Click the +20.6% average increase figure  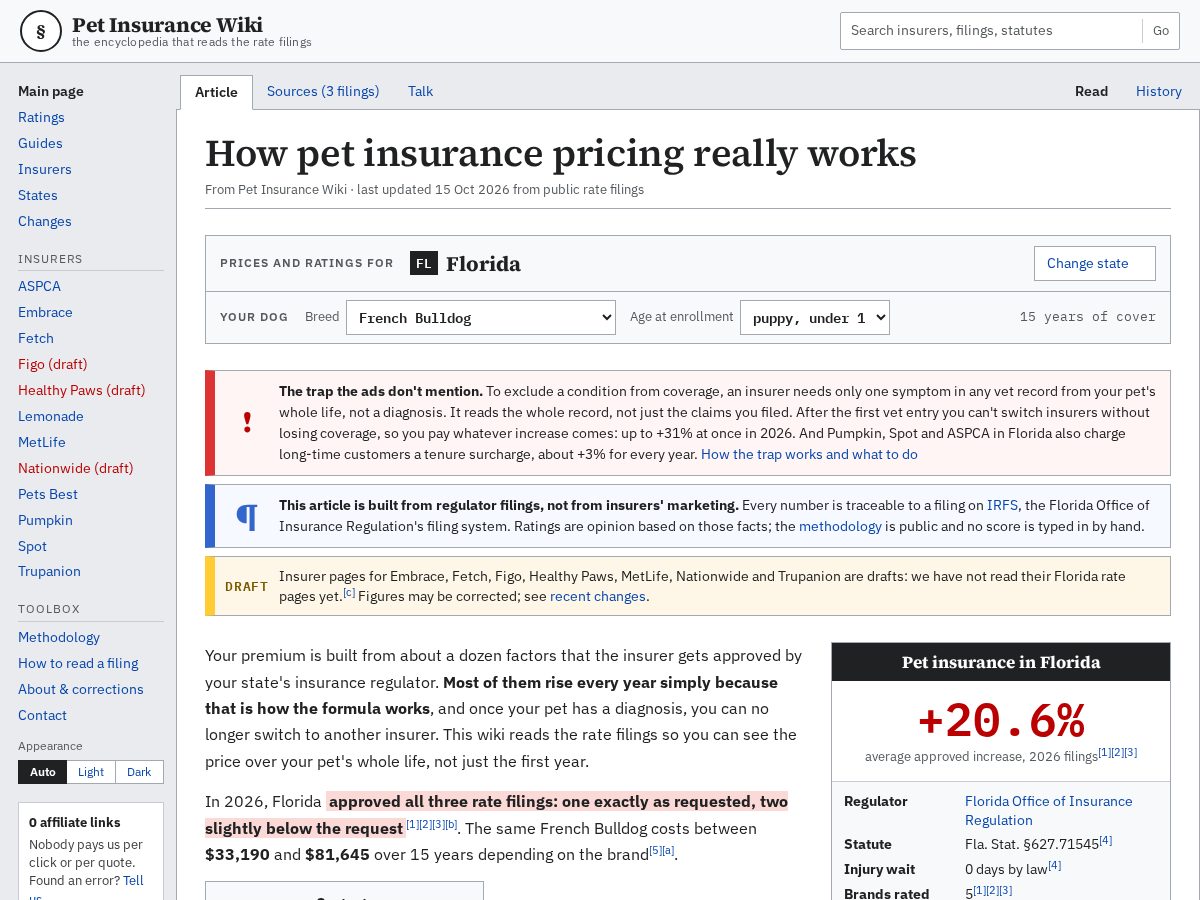coord(1001,720)
